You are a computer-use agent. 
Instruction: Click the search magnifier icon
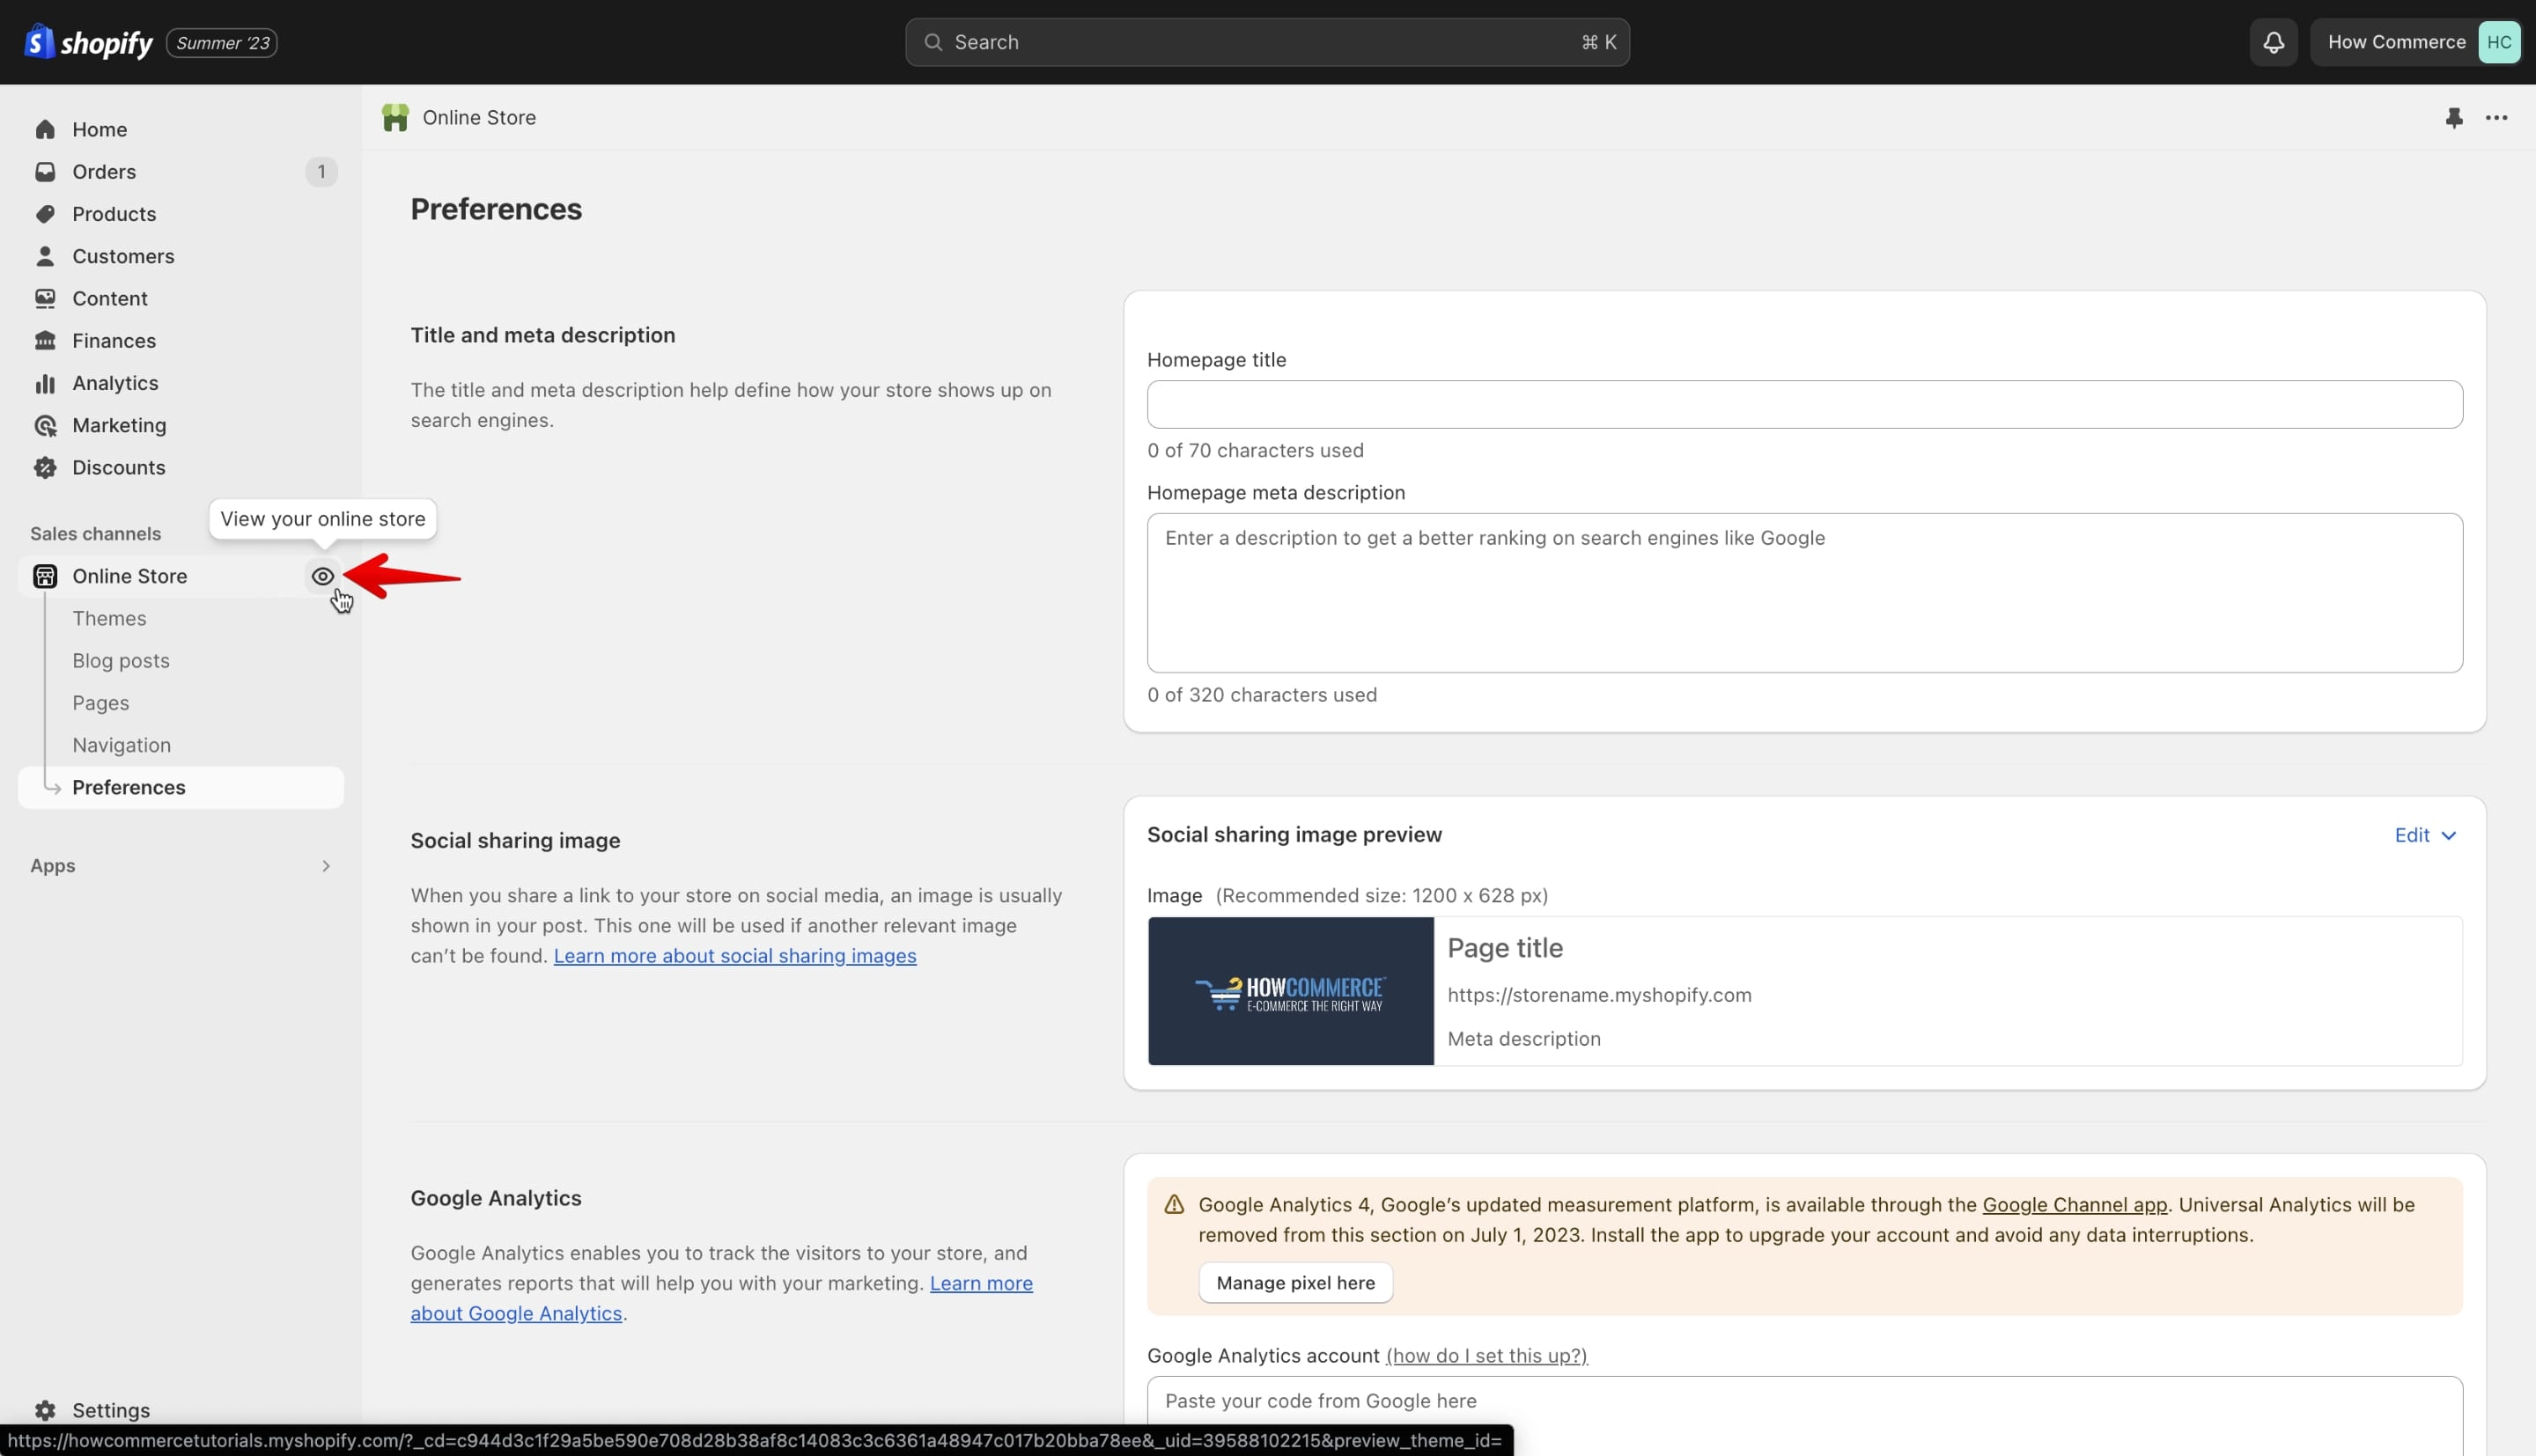pos(933,42)
